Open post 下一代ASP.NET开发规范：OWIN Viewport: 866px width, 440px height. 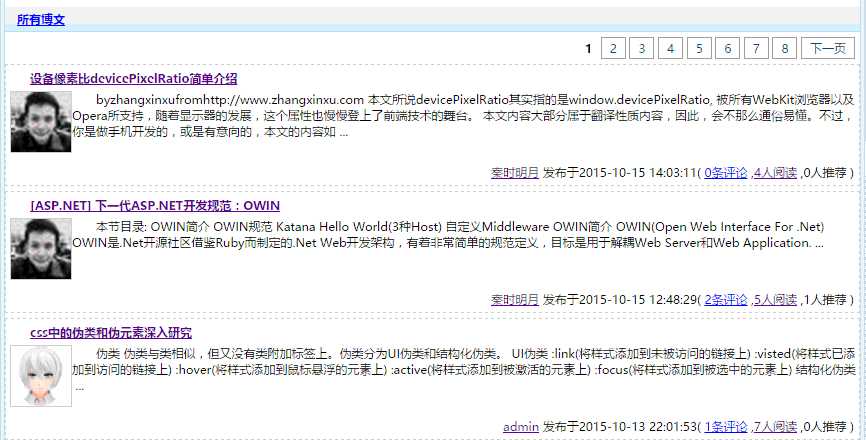tap(155, 206)
